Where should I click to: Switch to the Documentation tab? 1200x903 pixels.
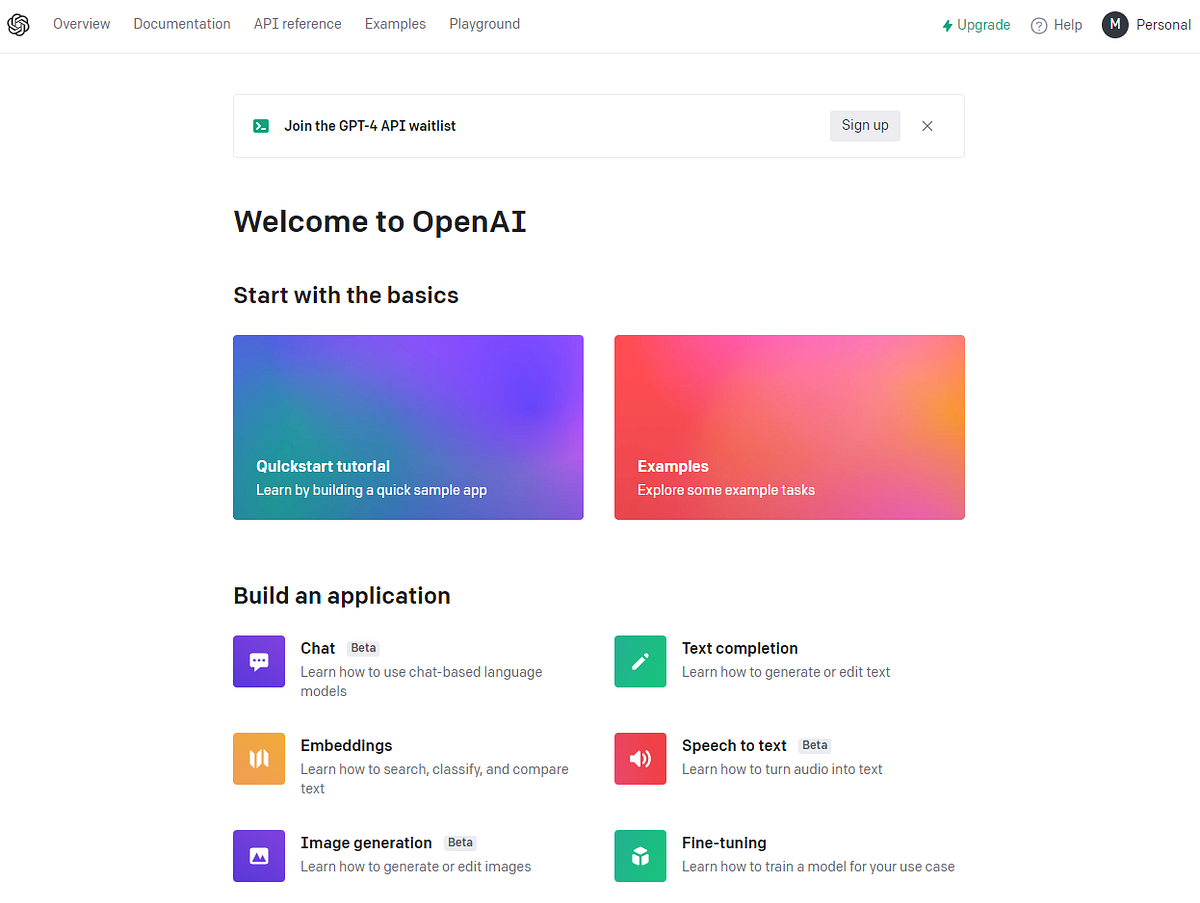point(181,23)
